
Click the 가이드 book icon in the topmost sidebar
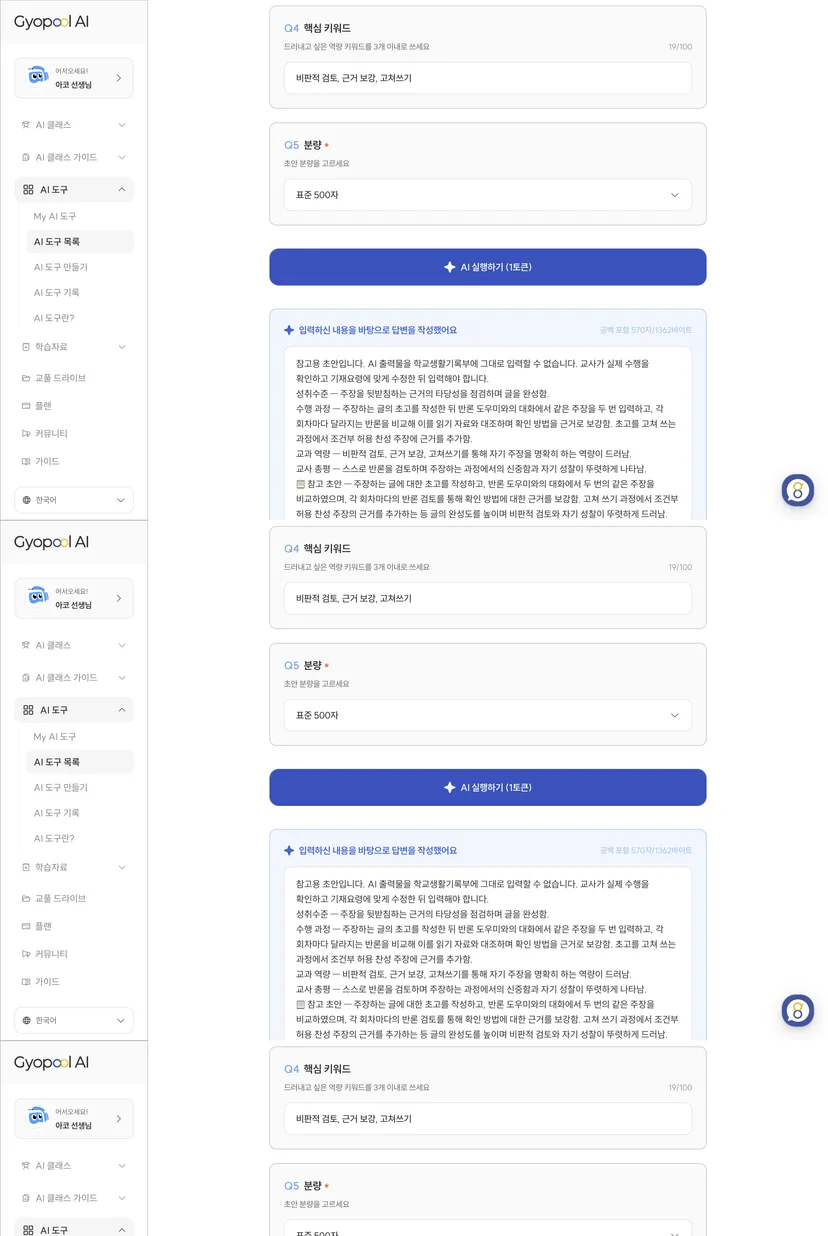pyautogui.click(x=27, y=461)
